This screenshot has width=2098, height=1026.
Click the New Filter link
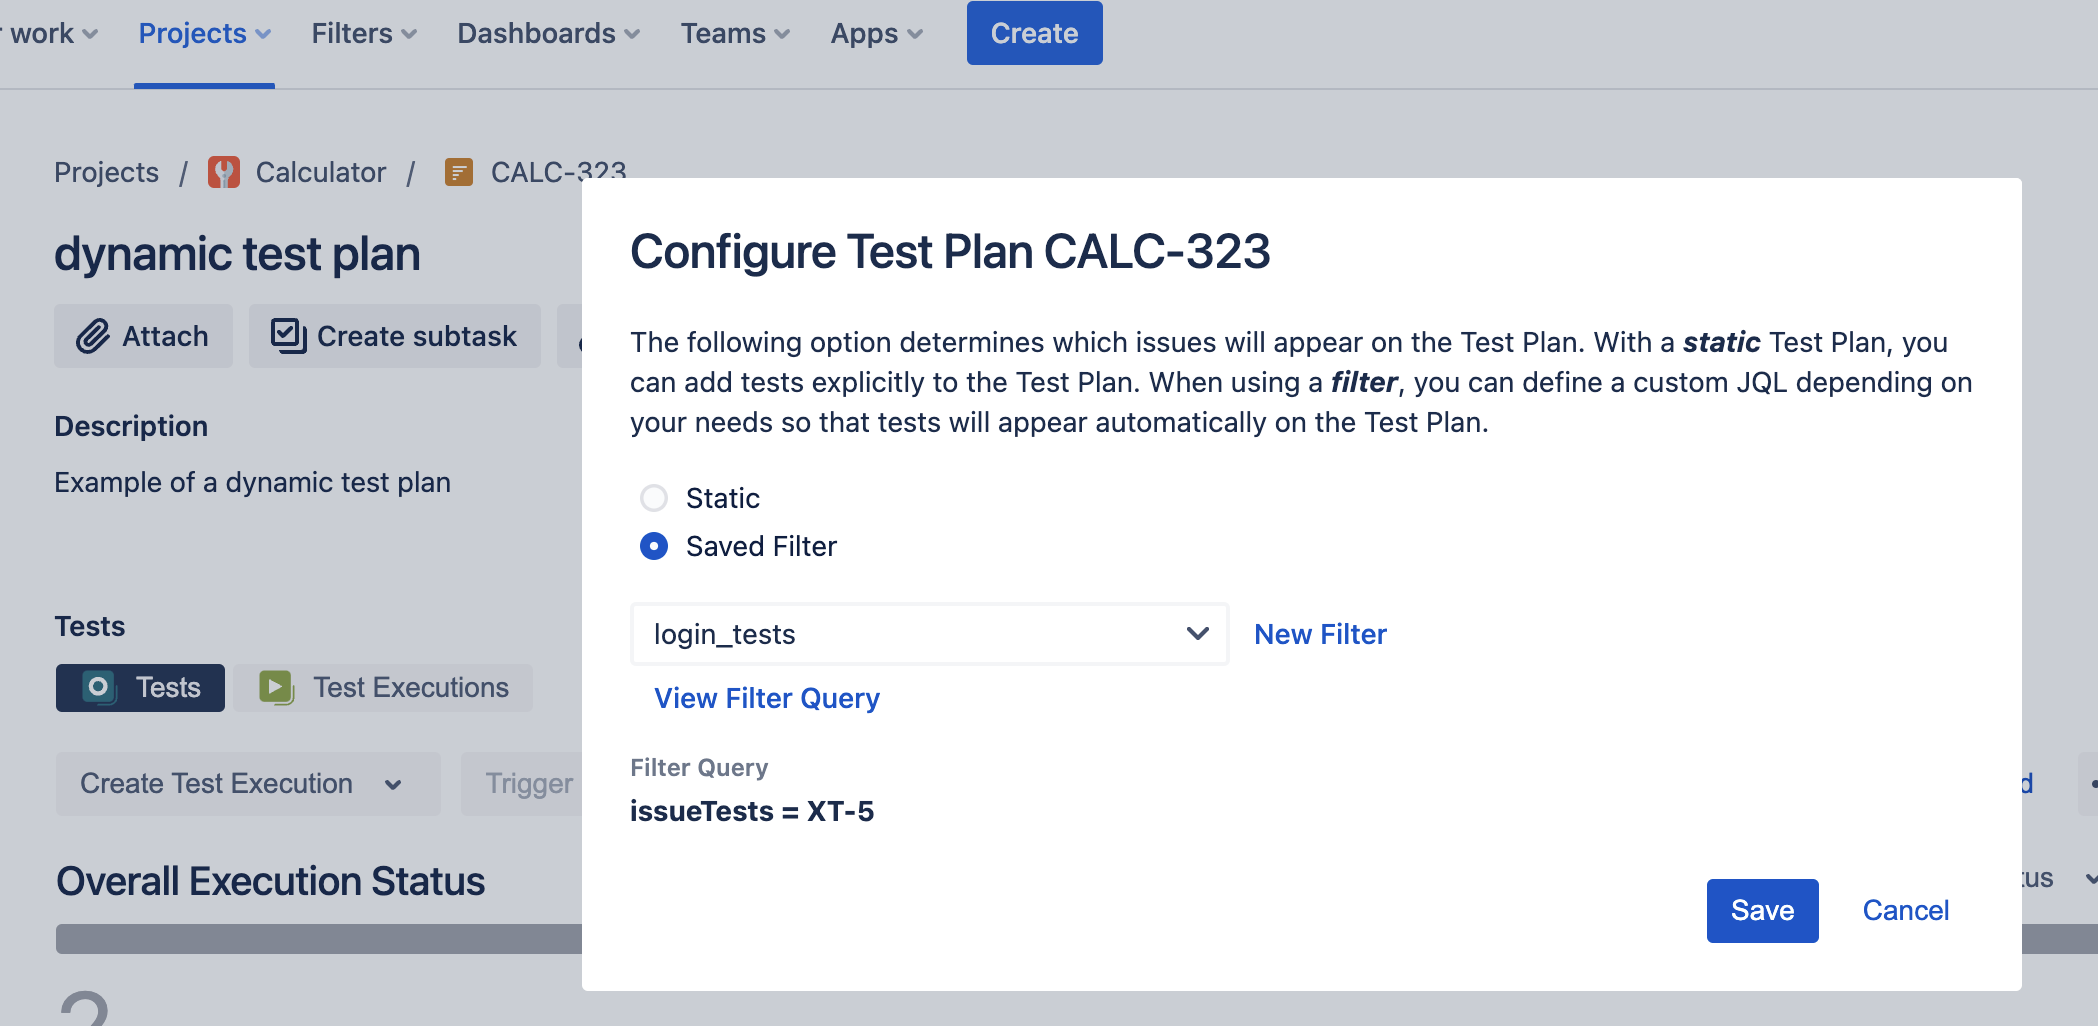[1320, 634]
